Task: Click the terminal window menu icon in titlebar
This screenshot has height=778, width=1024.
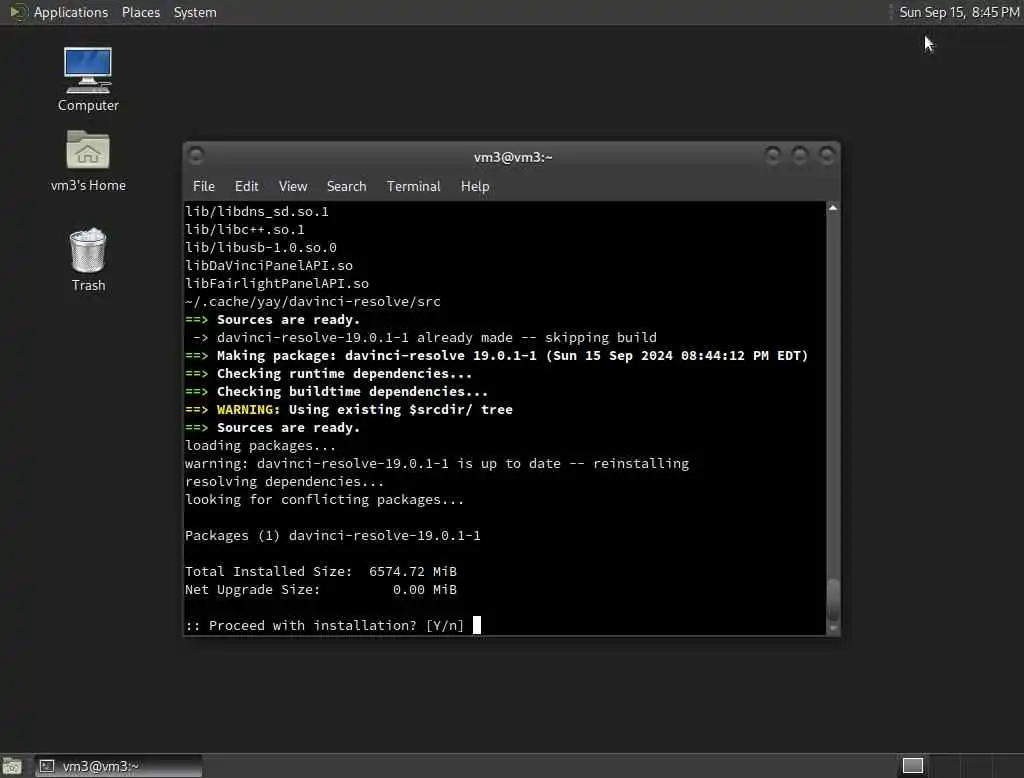Action: pyautogui.click(x=196, y=155)
